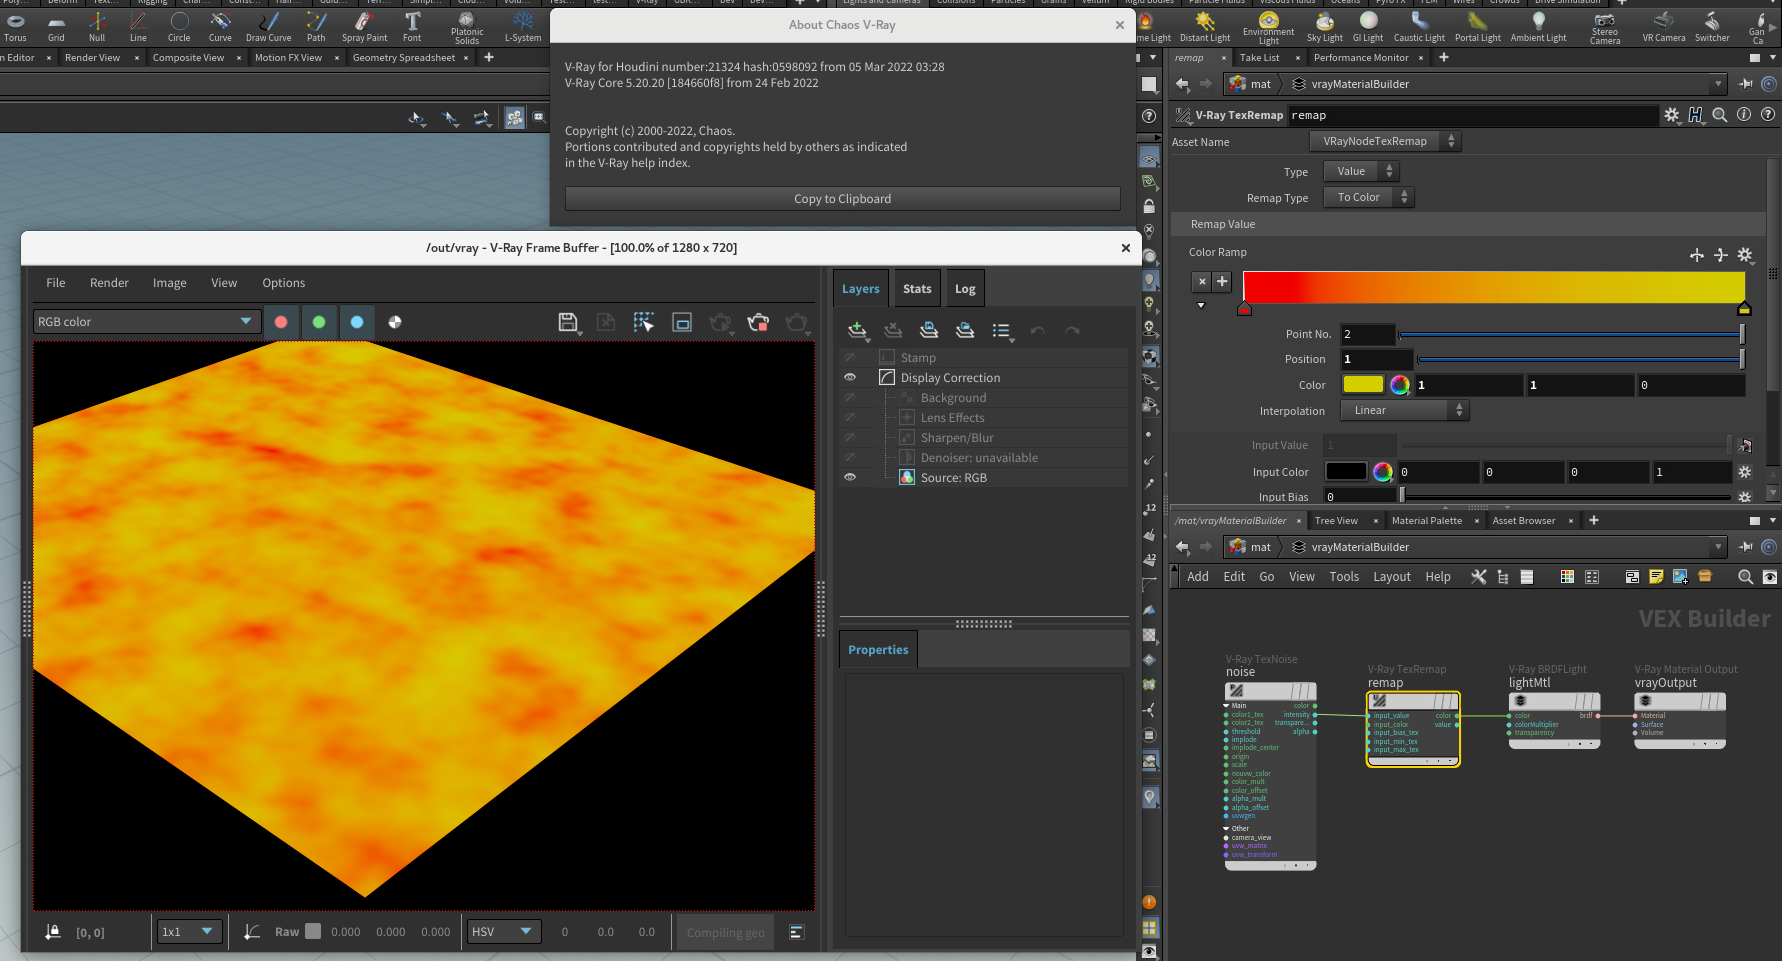The width and height of the screenshot is (1782, 961).
Task: Click the Track Mouse render-selection icon
Action: pos(644,322)
